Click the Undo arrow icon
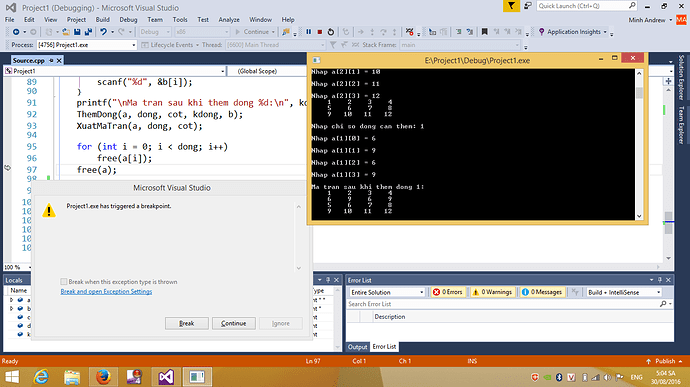The image size is (690, 387). coord(103,32)
